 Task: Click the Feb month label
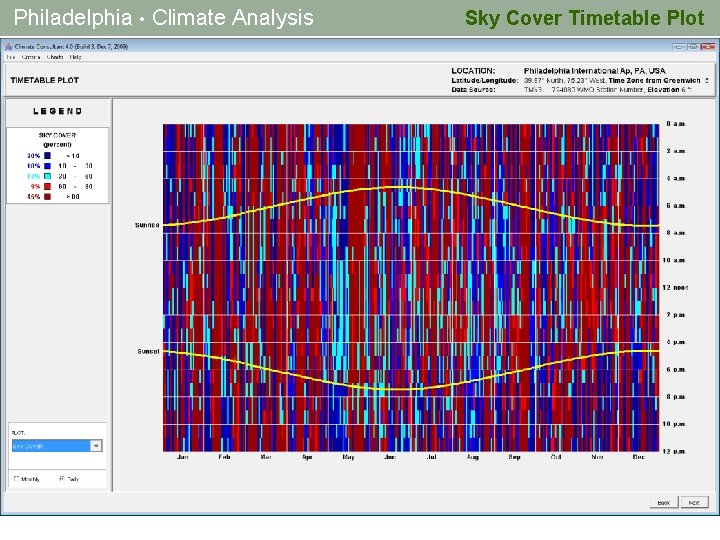tap(224, 457)
